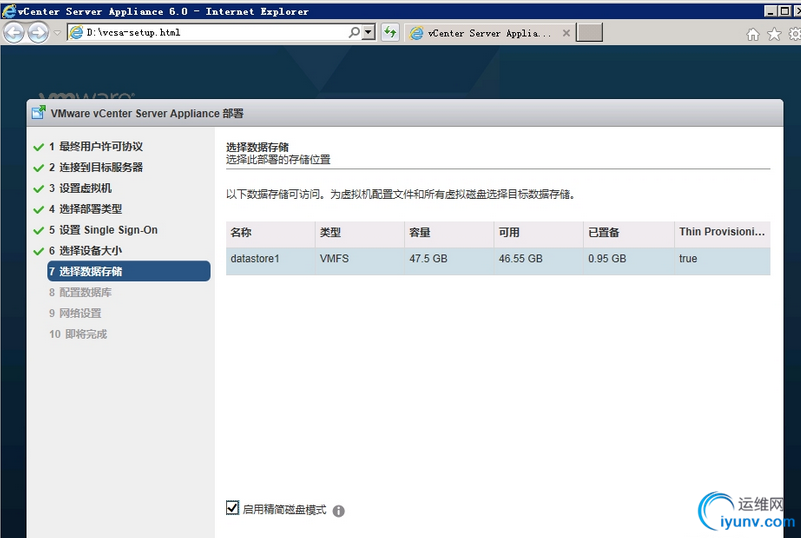Select current step 7 选择数据存储
The image size is (801, 538).
click(129, 271)
